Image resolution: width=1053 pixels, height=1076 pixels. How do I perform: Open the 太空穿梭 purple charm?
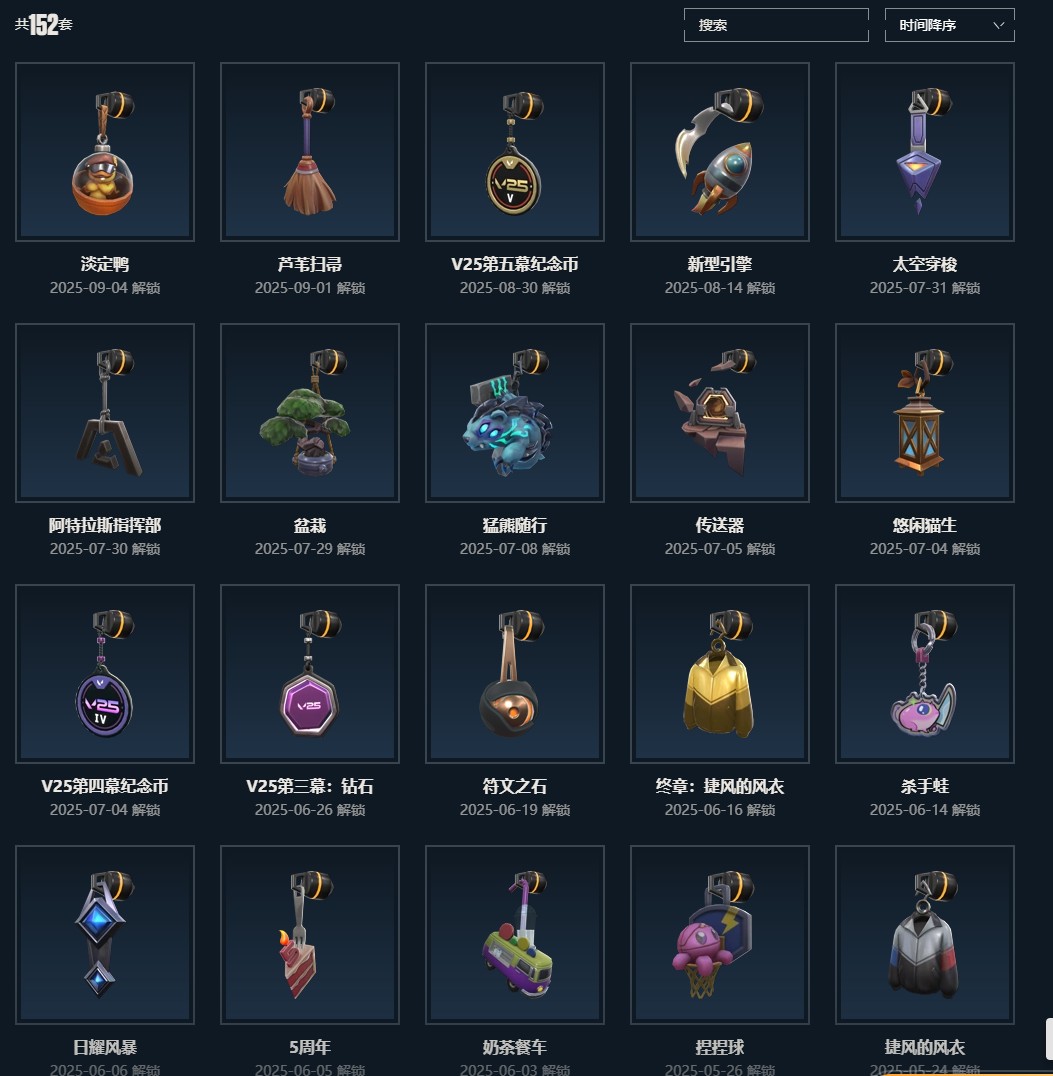tap(925, 152)
